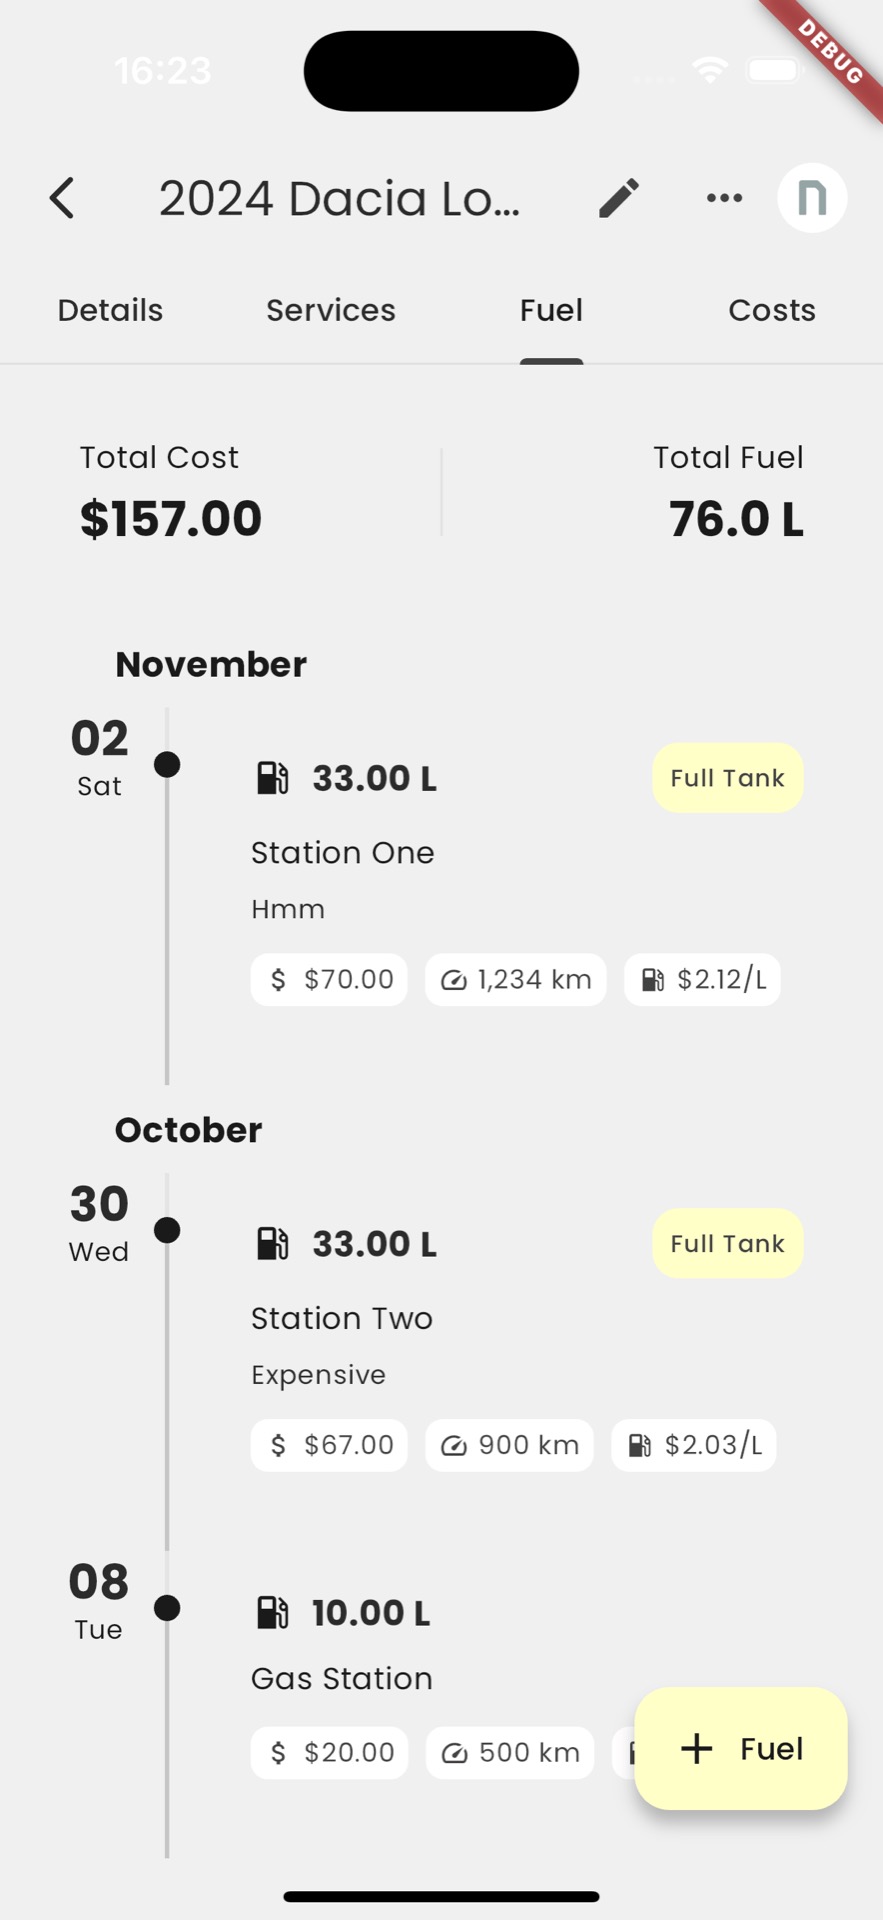The height and width of the screenshot is (1920, 883).
Task: Tap the $70.00 cost chip
Action: click(329, 980)
